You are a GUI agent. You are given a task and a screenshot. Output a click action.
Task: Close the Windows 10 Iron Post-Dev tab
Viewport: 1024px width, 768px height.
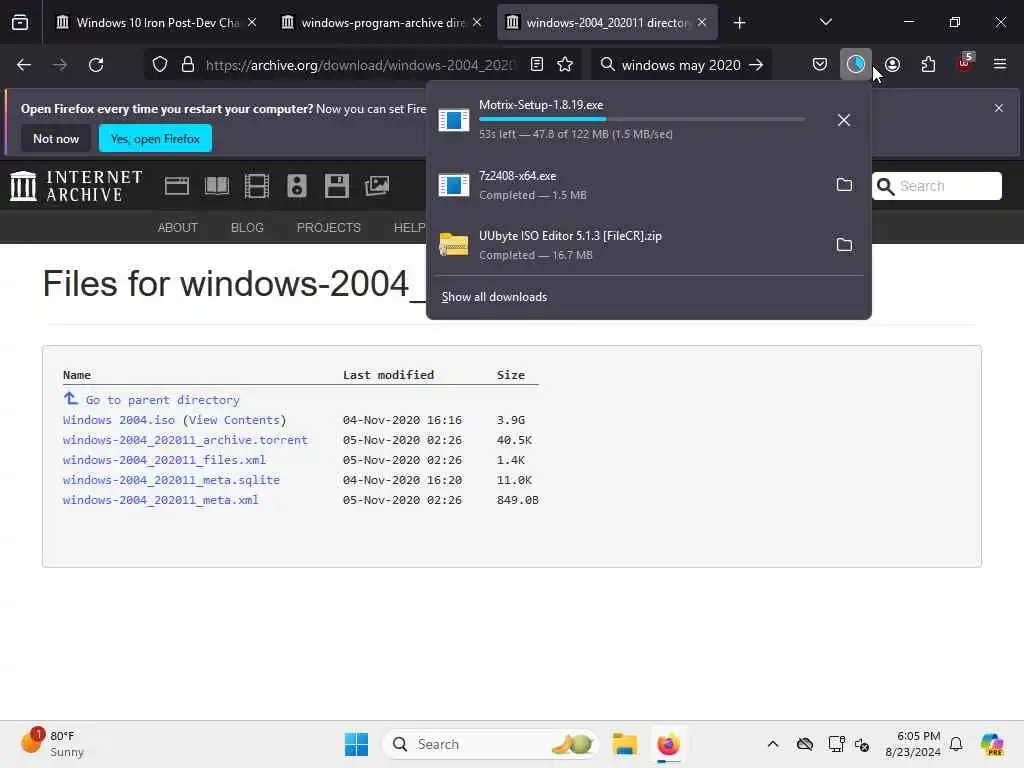click(252, 22)
